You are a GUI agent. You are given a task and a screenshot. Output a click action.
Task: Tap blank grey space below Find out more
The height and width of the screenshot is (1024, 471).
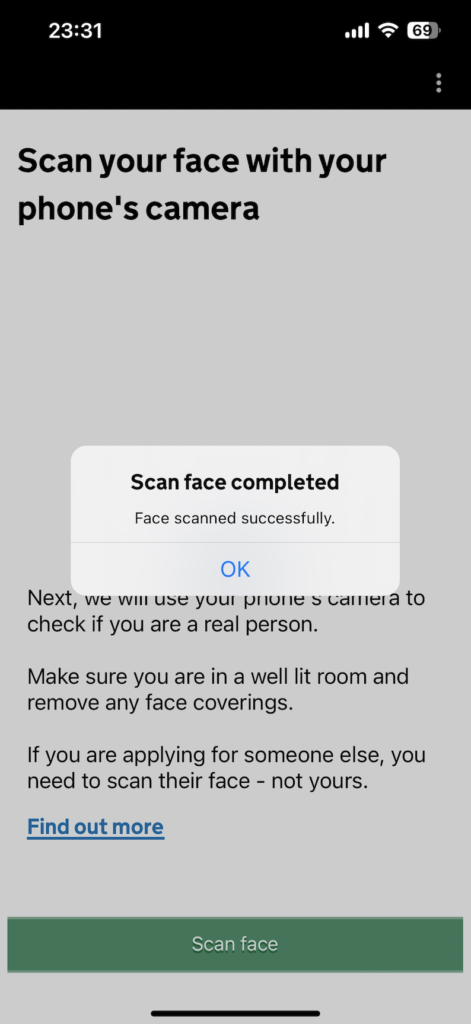[235, 878]
